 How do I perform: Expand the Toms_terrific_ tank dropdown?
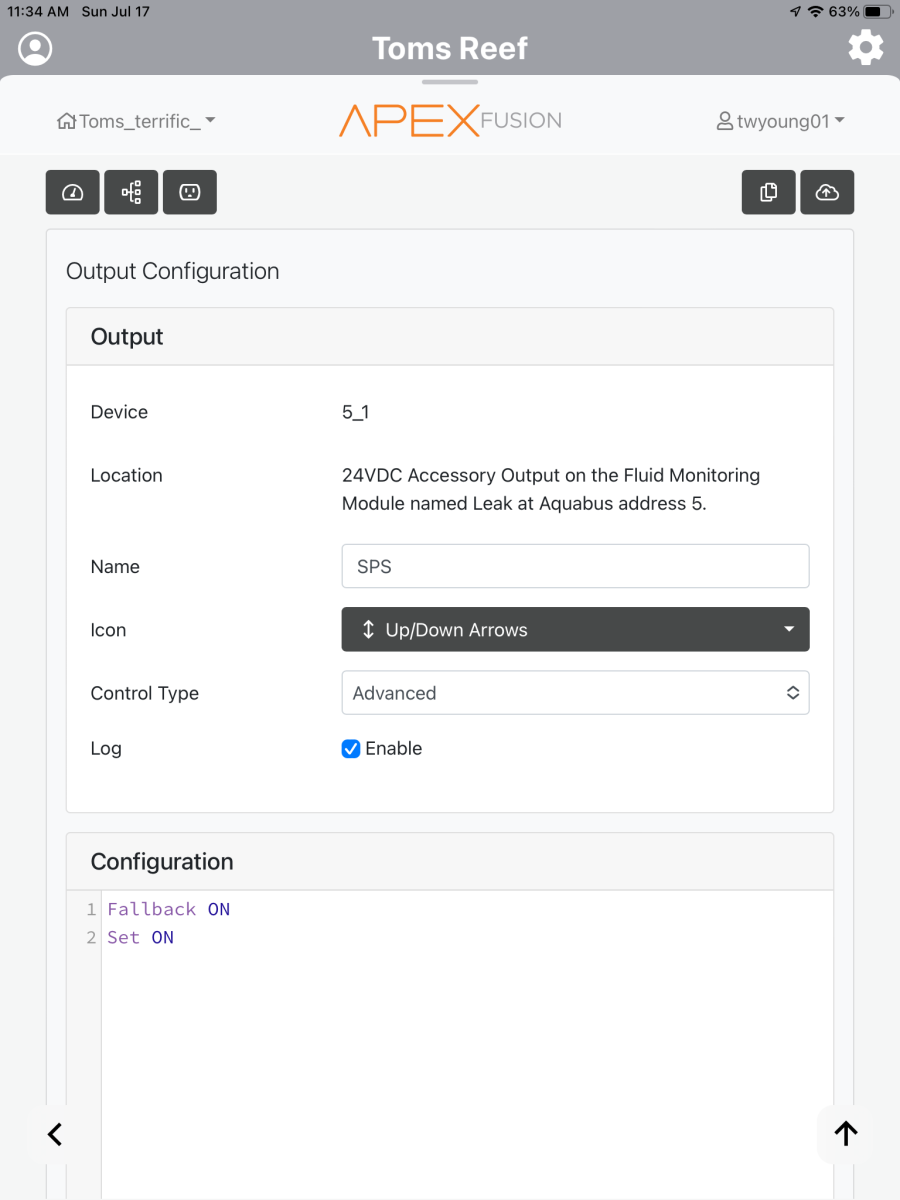pos(137,121)
